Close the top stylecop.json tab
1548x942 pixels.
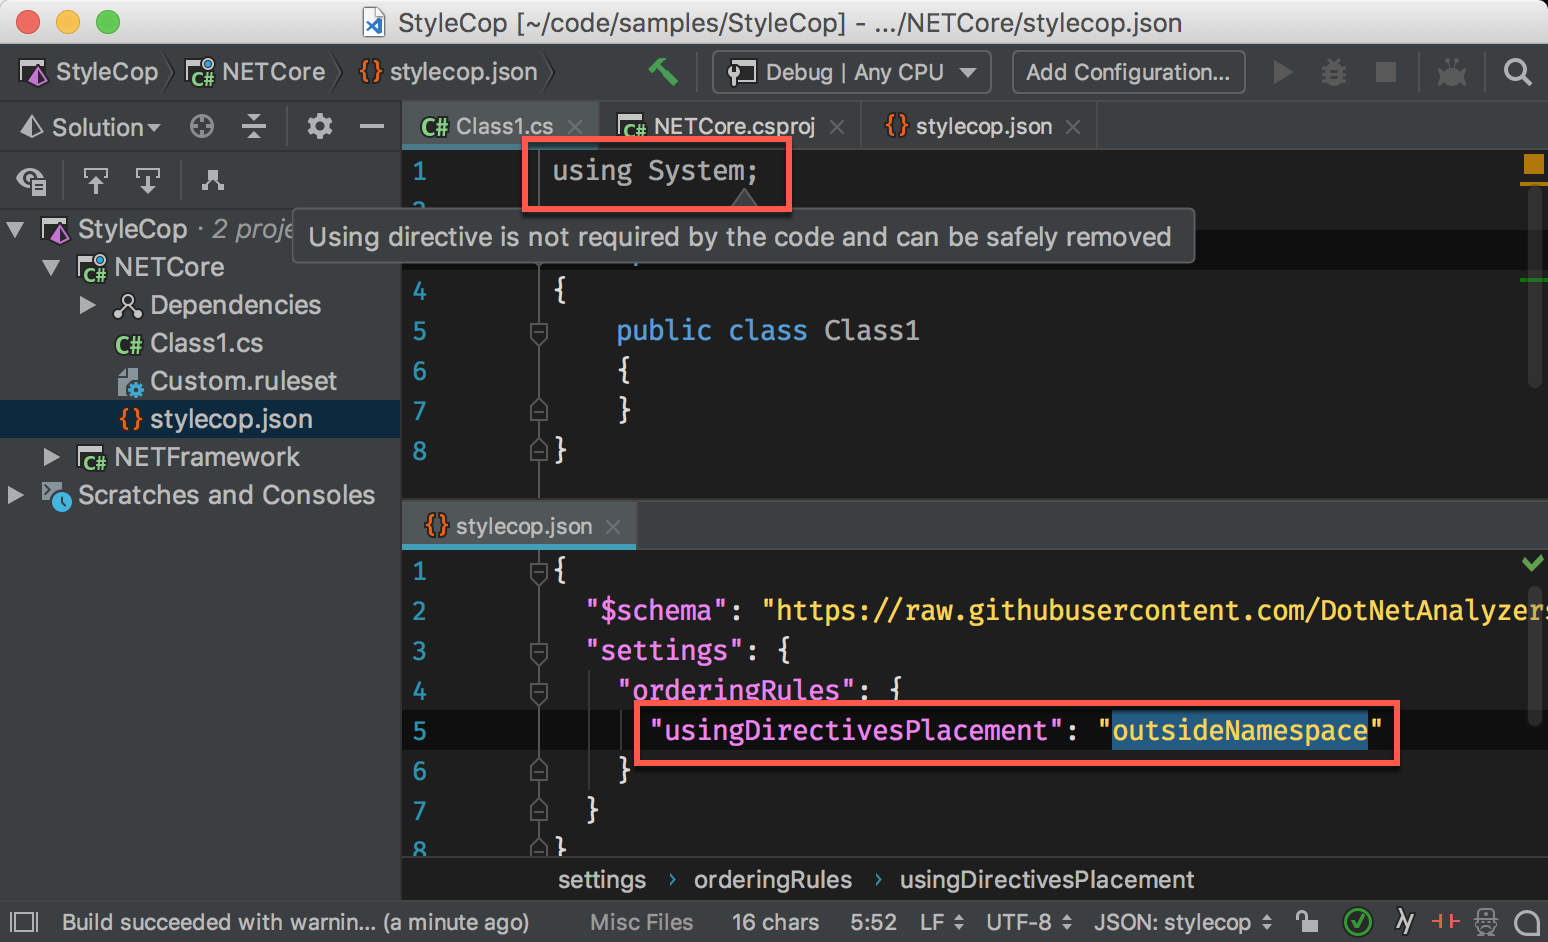pyautogui.click(x=1073, y=127)
